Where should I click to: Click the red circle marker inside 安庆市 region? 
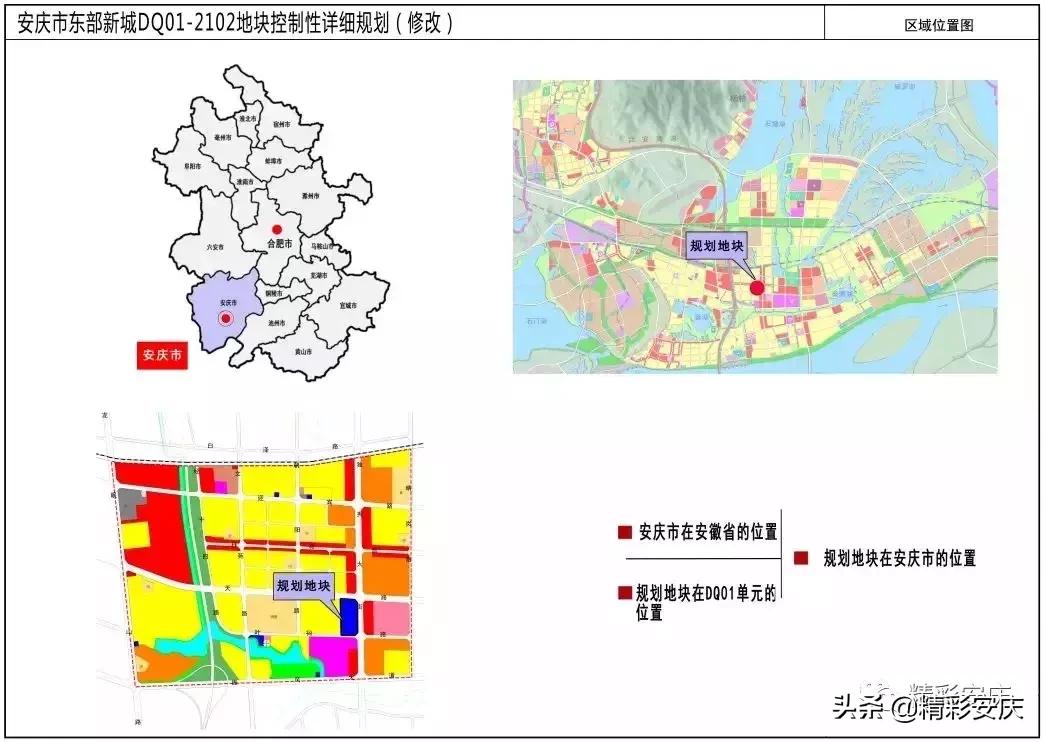pos(225,320)
